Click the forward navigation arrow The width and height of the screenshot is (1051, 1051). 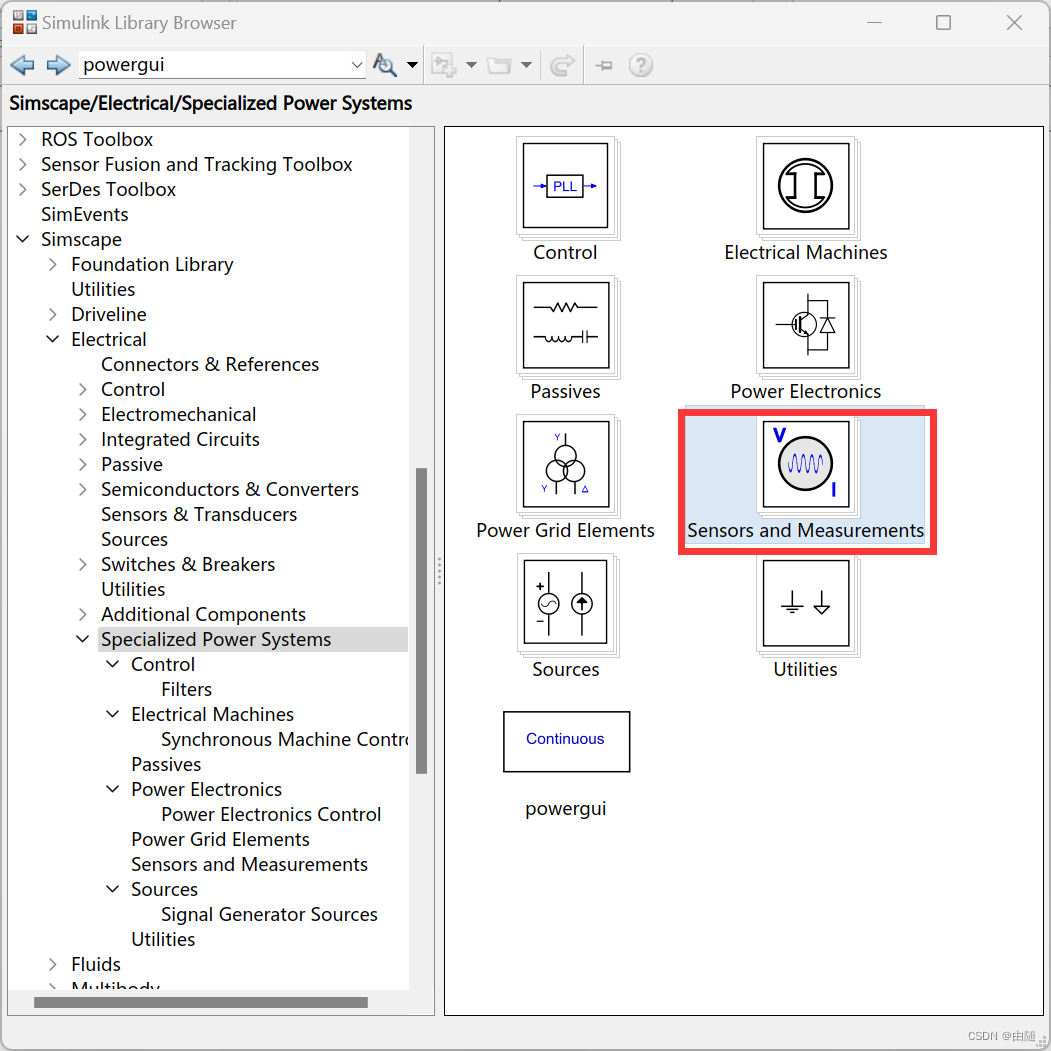[x=58, y=65]
